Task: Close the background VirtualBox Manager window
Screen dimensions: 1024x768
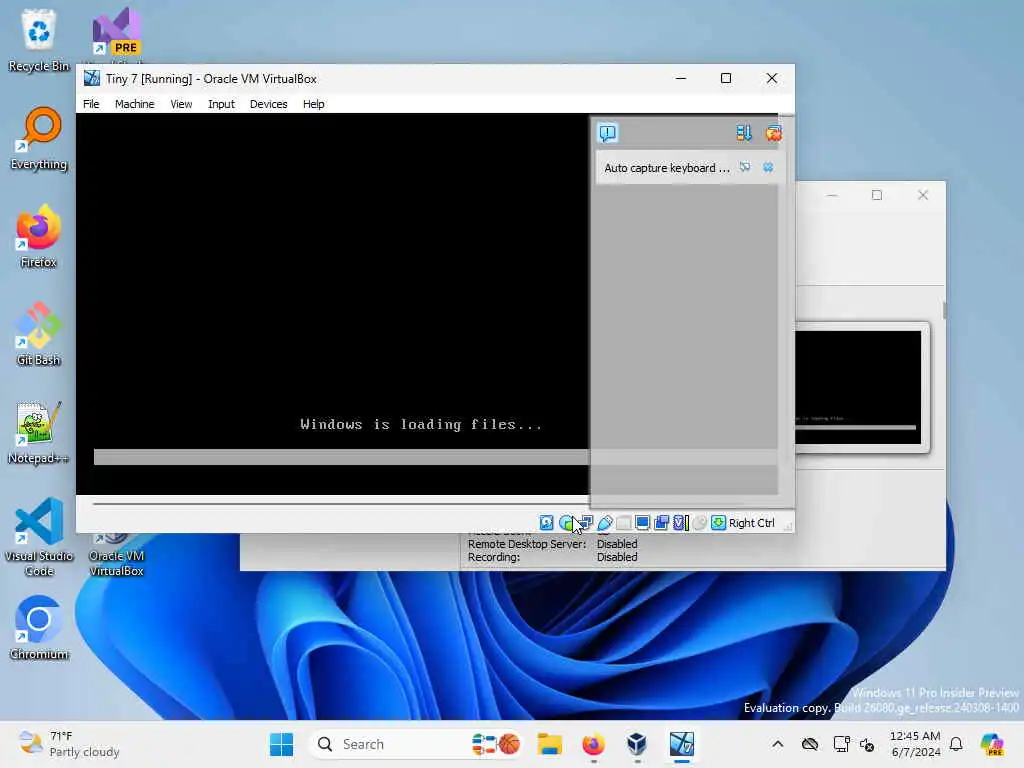Action: 923,195
